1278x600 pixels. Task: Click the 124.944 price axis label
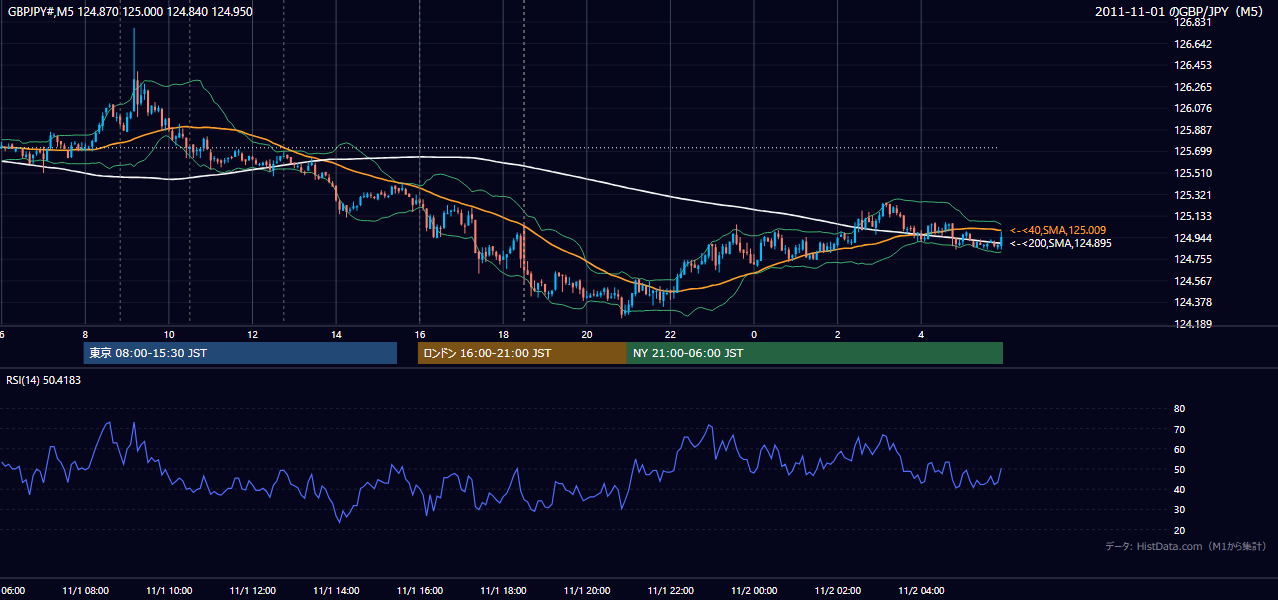pos(1194,238)
